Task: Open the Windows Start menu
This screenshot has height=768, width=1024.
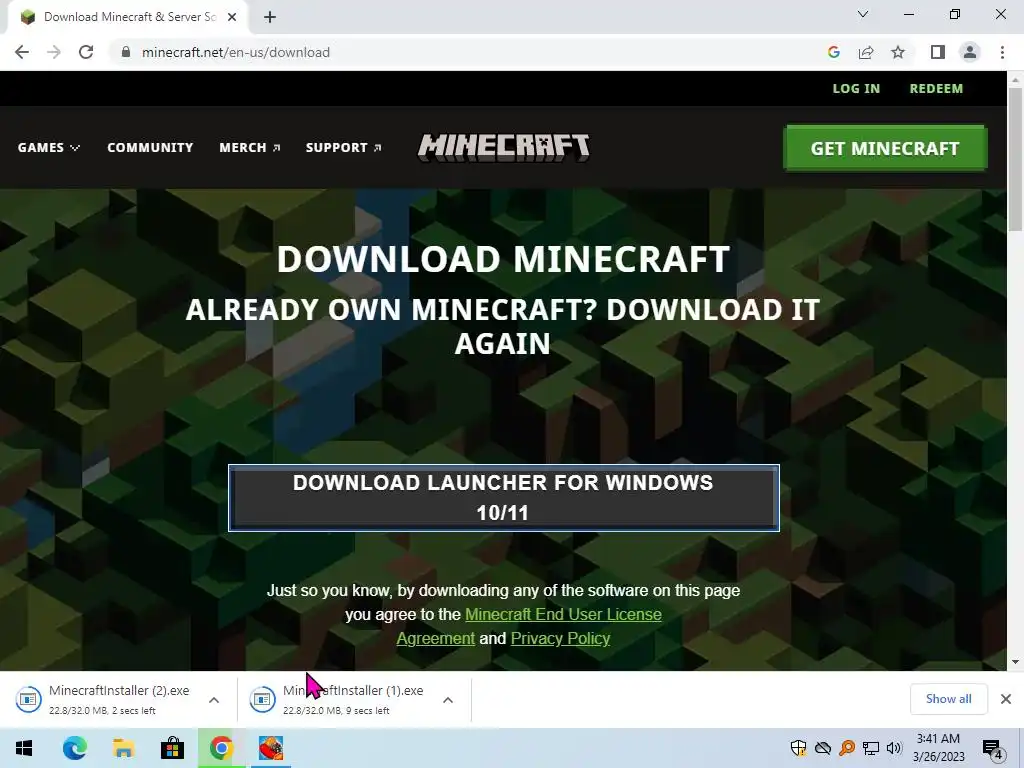Action: (24, 748)
